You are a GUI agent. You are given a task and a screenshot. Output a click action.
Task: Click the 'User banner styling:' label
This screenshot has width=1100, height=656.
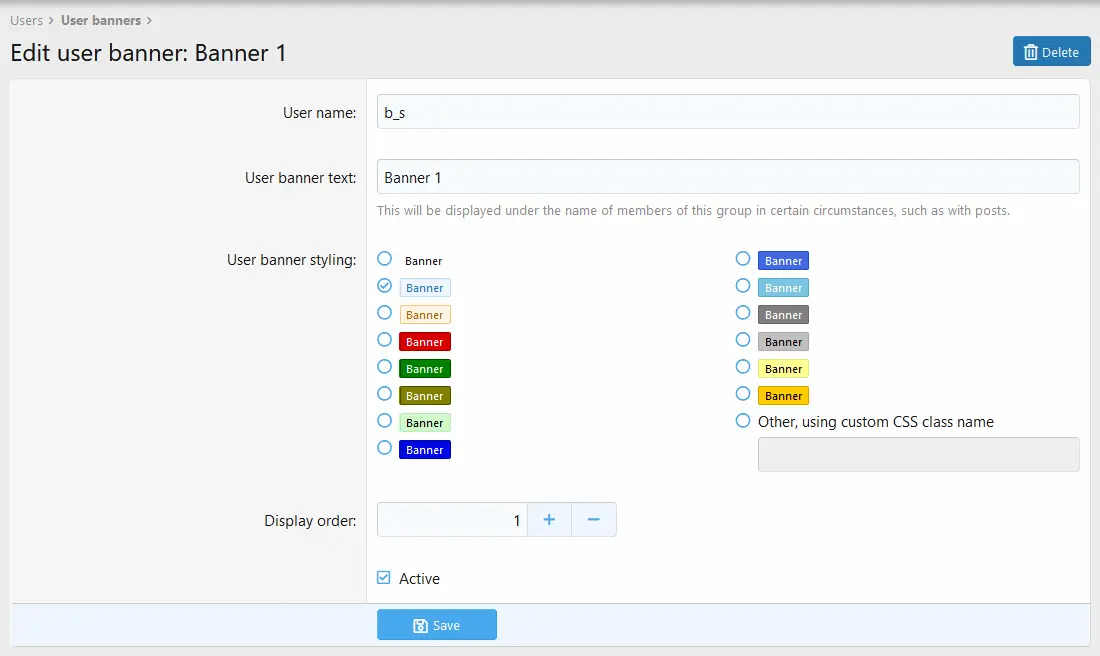291,260
